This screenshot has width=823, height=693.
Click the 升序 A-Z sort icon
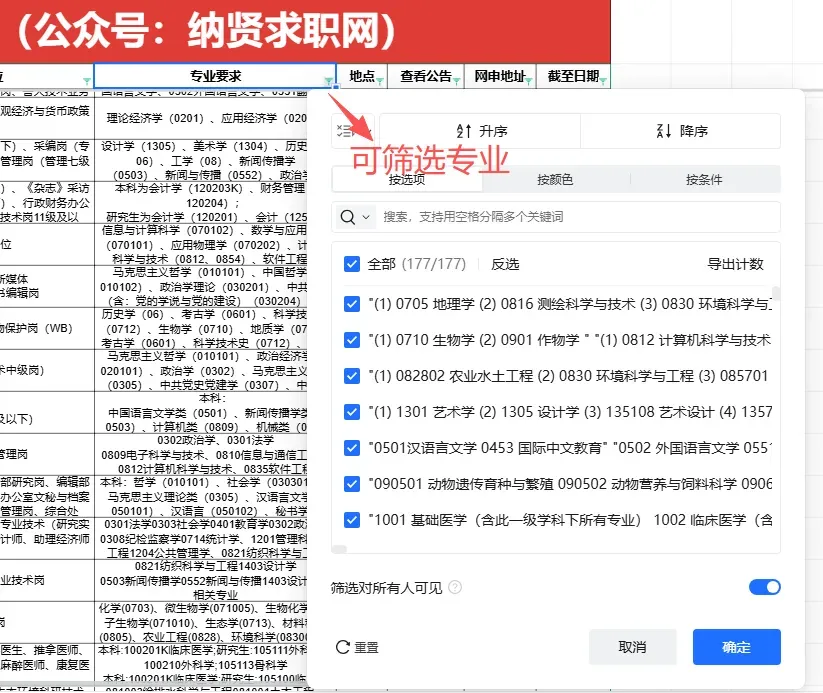tap(463, 131)
